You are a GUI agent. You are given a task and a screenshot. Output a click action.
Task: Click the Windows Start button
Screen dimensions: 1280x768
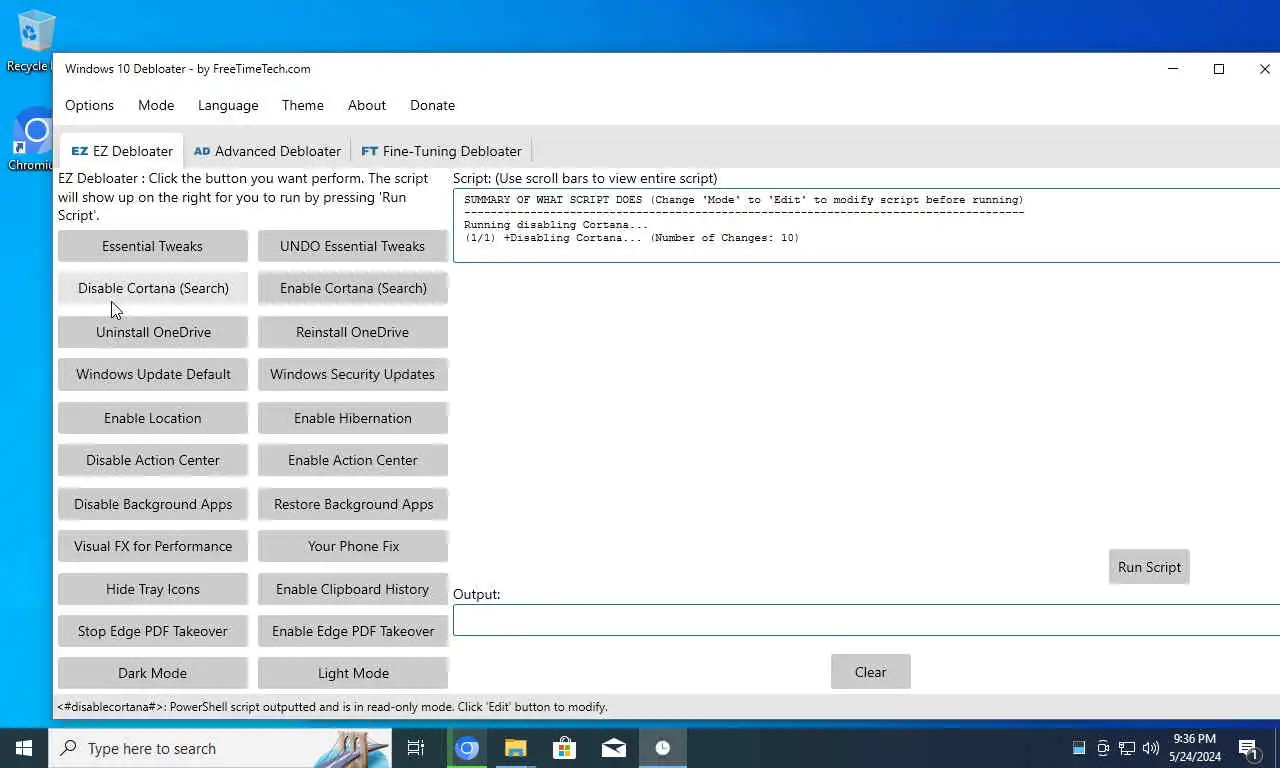(x=24, y=748)
